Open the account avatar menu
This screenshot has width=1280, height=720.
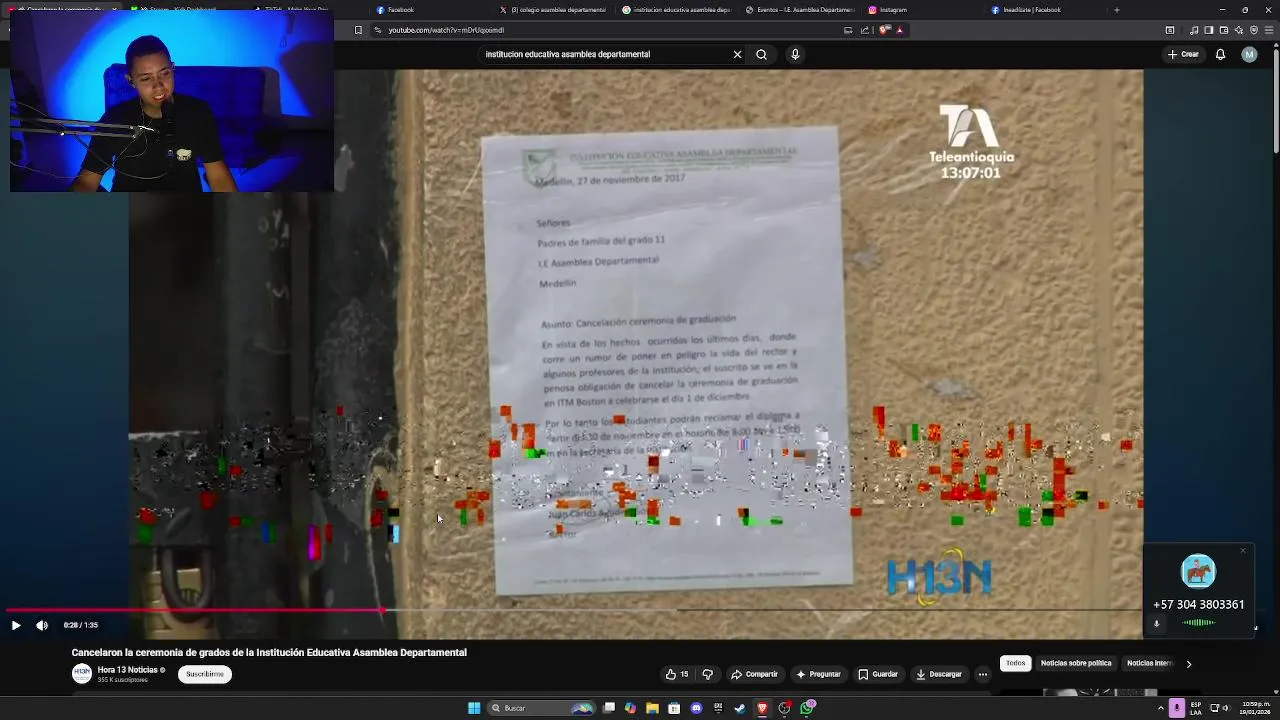(x=1249, y=54)
